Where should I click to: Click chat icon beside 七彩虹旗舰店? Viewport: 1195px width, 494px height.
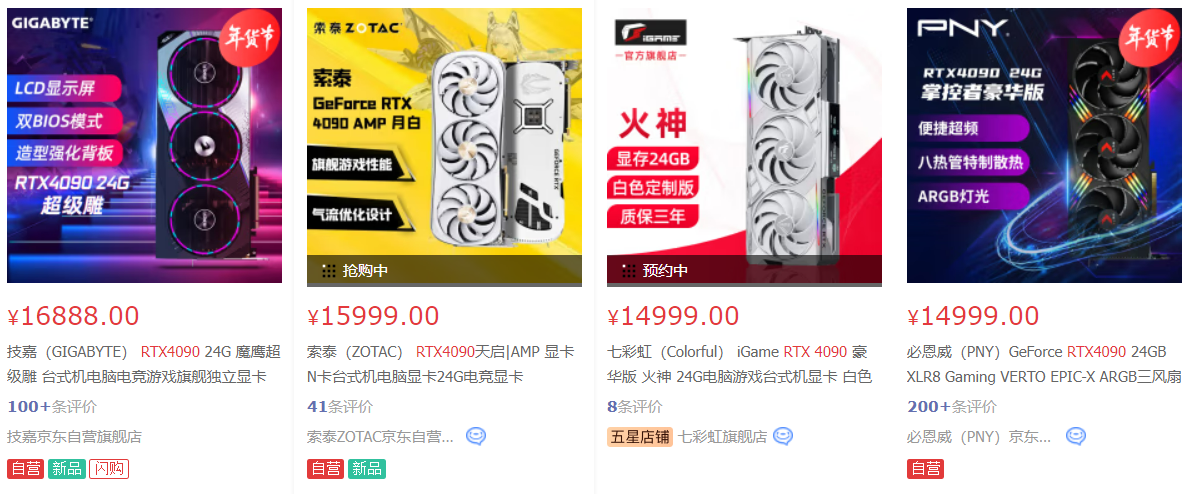(x=783, y=437)
